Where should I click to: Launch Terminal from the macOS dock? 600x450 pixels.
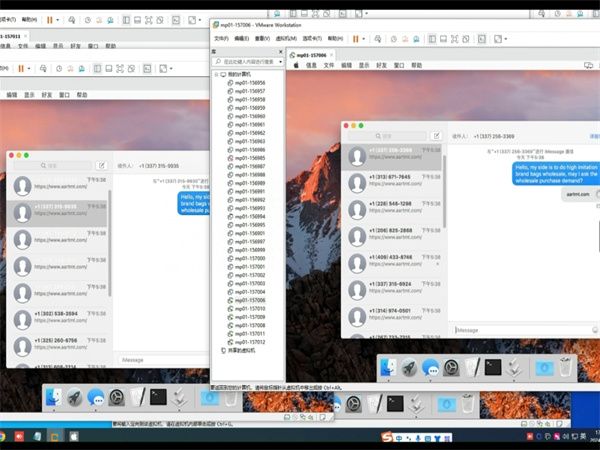pyautogui.click(x=493, y=367)
